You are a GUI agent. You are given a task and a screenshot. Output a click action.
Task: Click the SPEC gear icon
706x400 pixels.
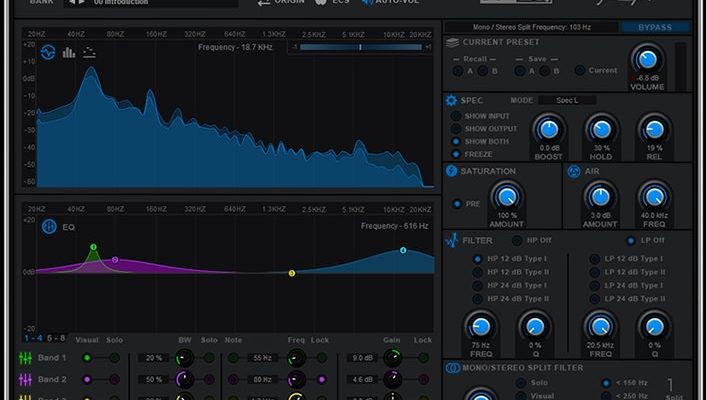(x=452, y=101)
